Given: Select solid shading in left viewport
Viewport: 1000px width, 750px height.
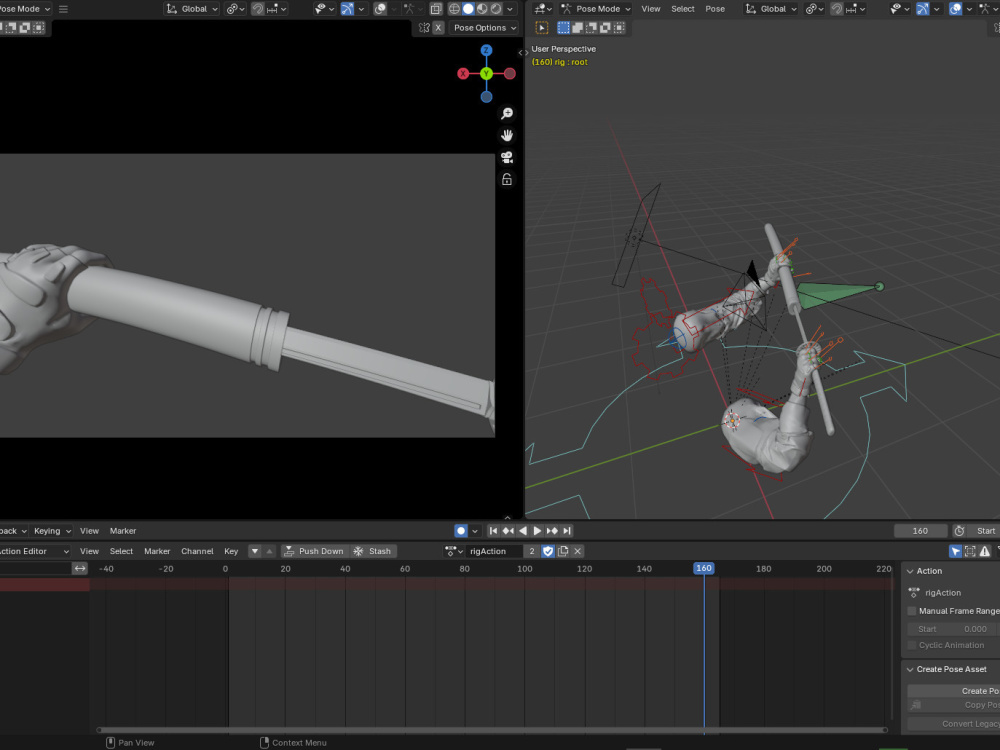Looking at the screenshot, I should click(x=468, y=9).
